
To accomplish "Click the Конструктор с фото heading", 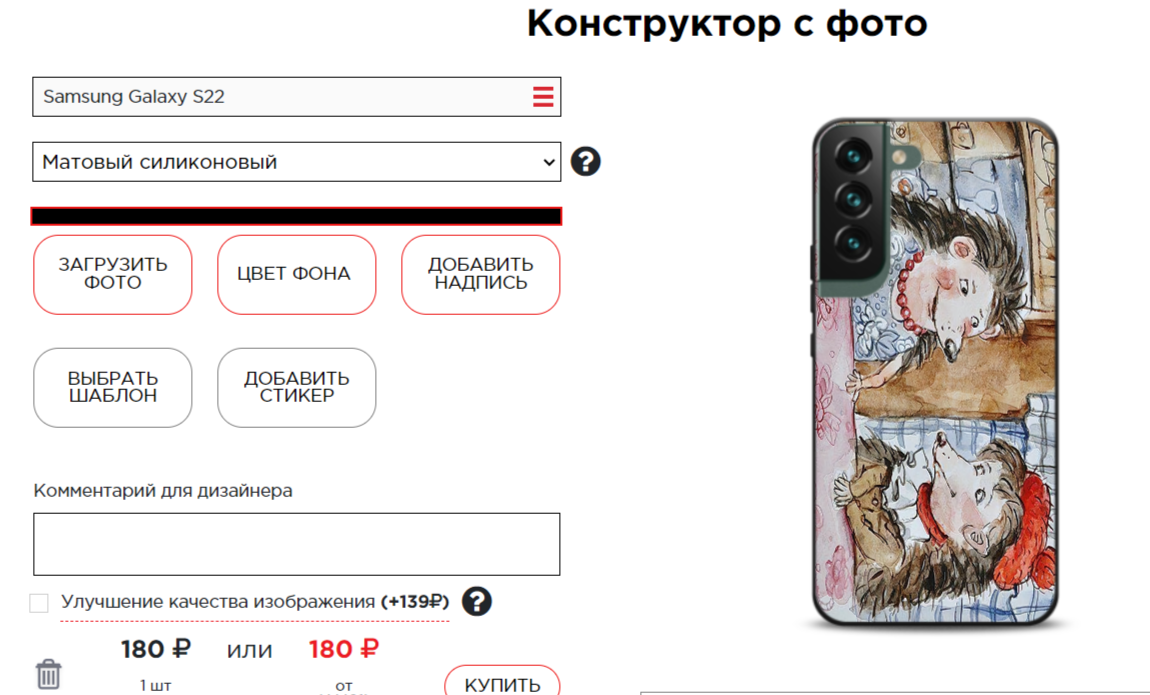I will [x=727, y=23].
